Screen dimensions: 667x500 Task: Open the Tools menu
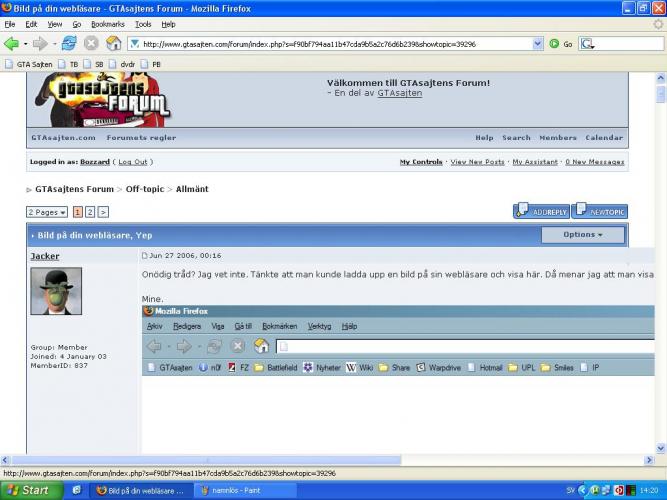point(143,23)
